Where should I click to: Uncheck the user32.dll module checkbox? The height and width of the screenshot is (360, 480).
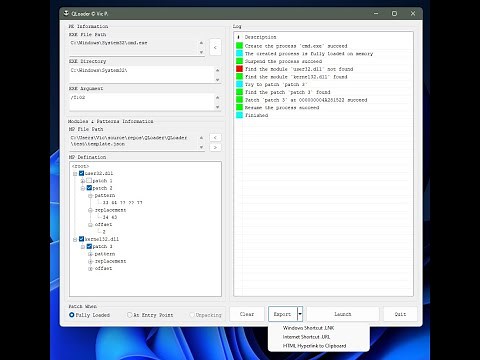(x=81, y=173)
